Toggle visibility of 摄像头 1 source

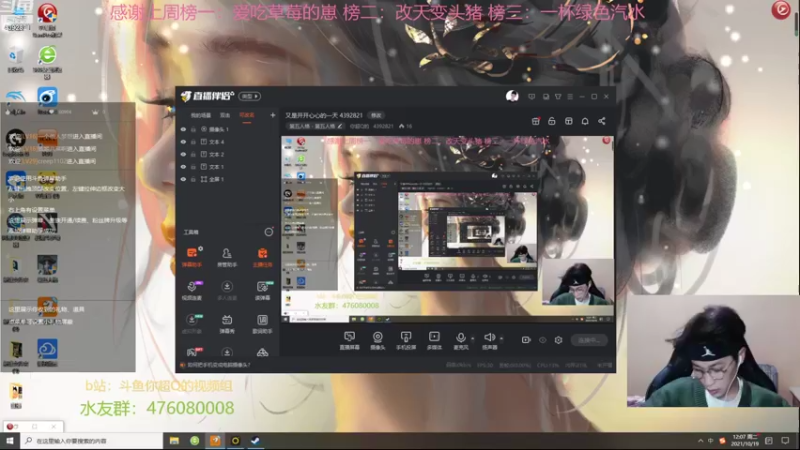[x=183, y=130]
